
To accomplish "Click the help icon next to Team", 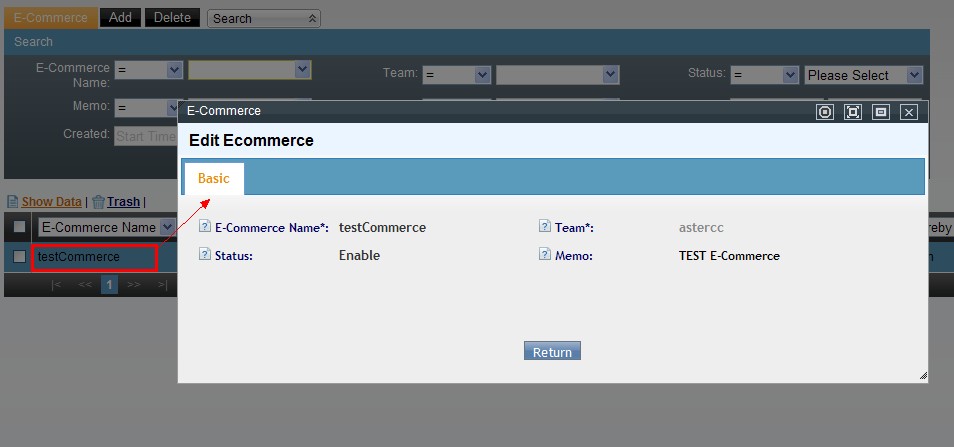I will [x=545, y=227].
